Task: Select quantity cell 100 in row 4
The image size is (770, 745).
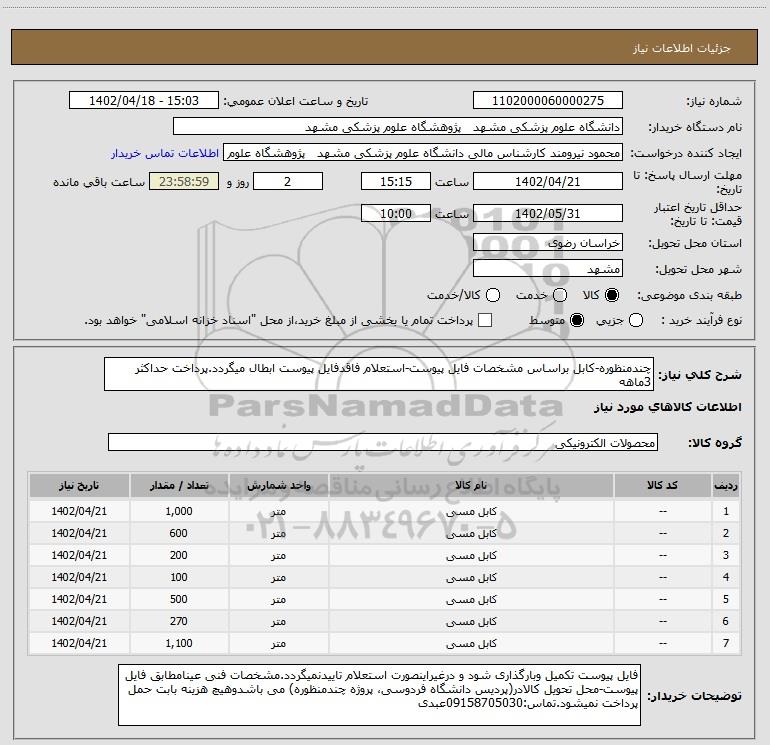Action: point(179,577)
